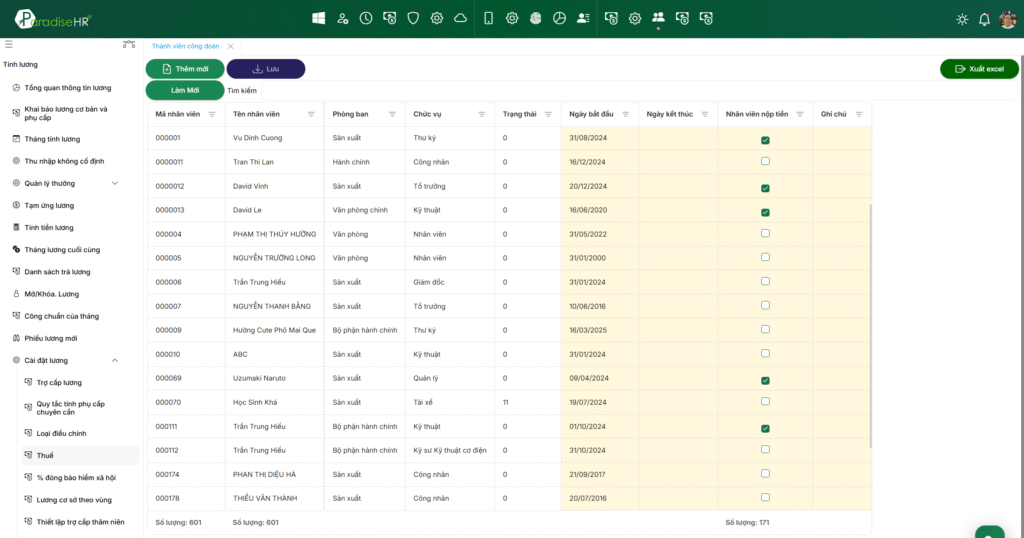This screenshot has height=538, width=1024.
Task: Click the hierarchy tree icon above sidebar
Action: tap(129, 44)
